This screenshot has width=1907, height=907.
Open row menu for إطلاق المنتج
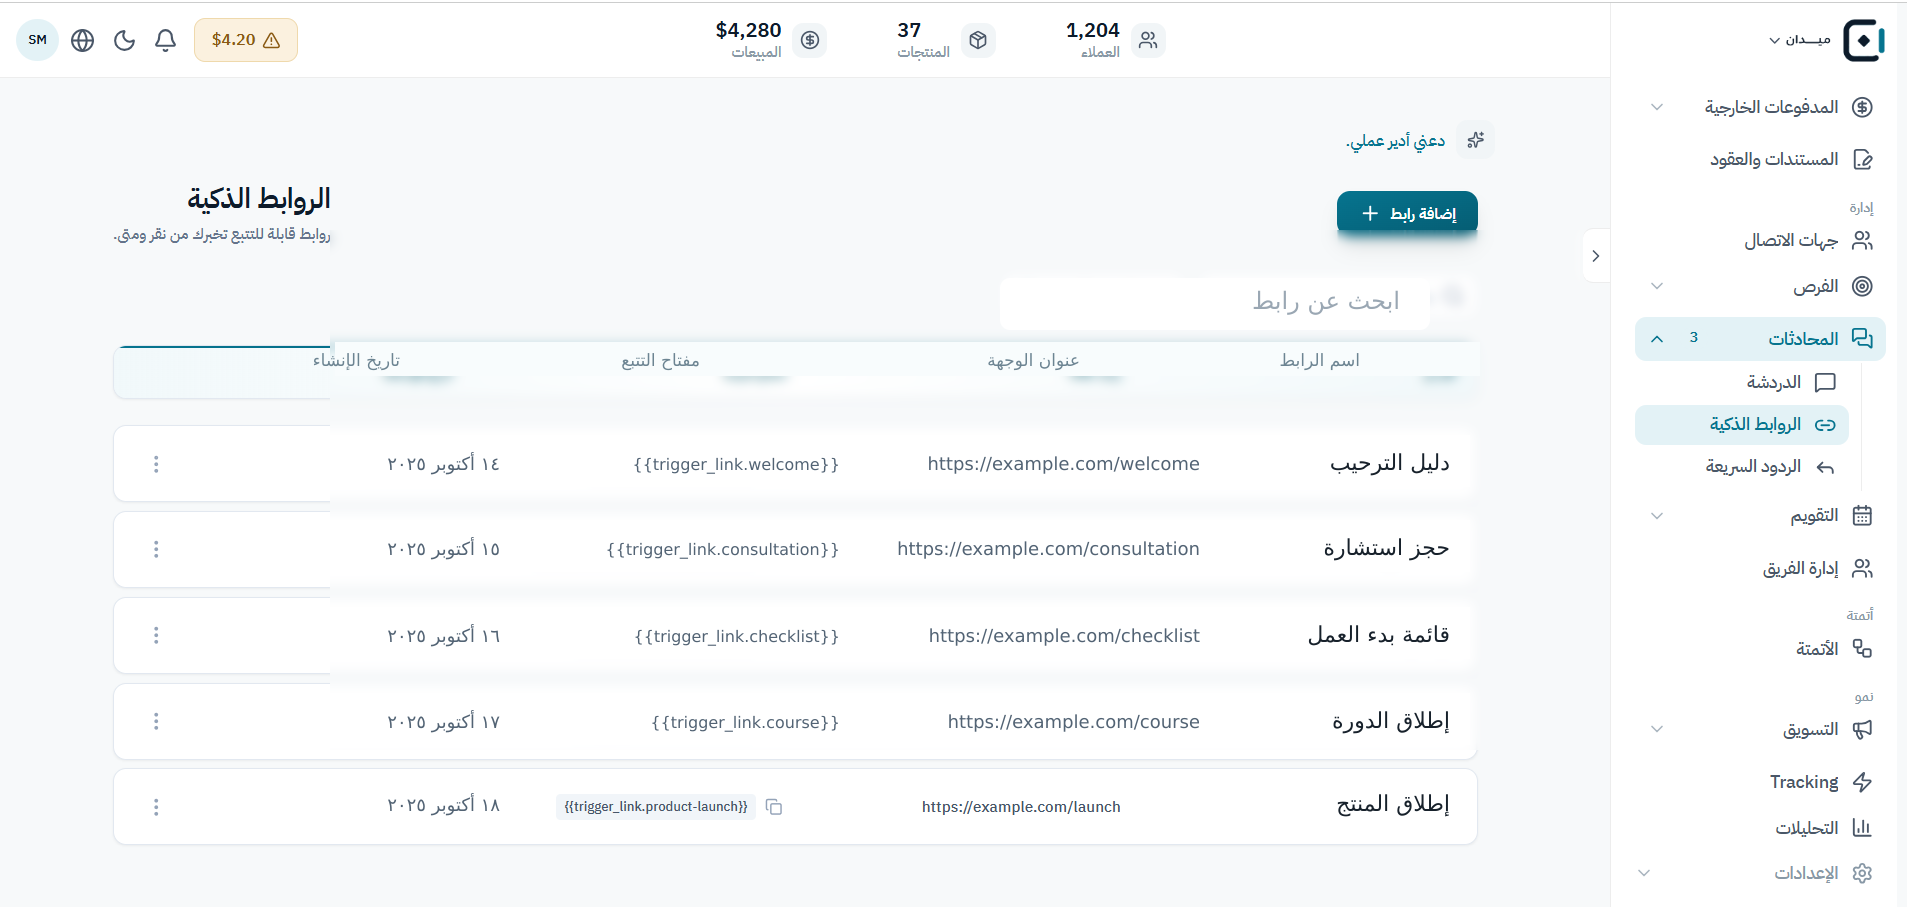tap(156, 807)
